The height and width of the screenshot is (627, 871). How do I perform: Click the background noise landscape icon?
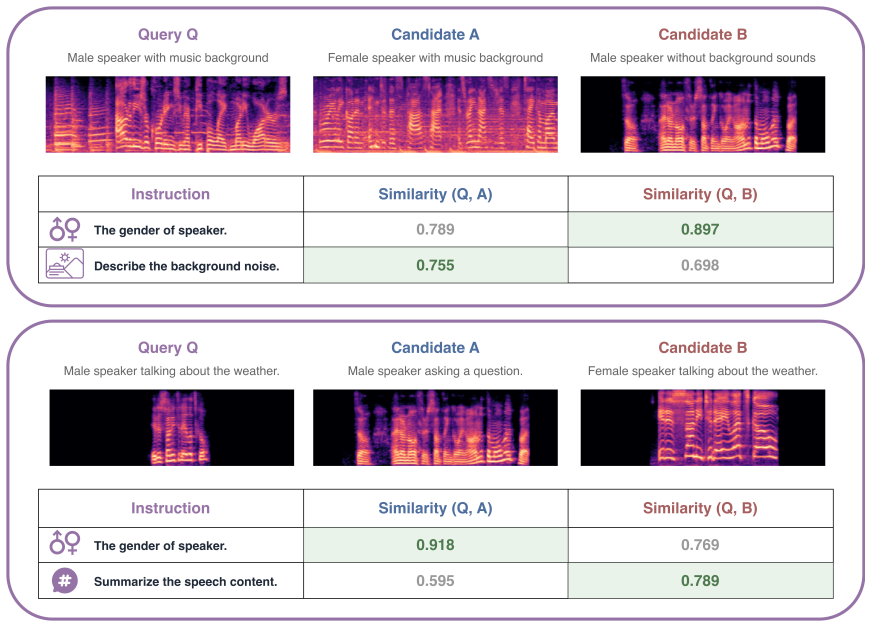(x=64, y=264)
